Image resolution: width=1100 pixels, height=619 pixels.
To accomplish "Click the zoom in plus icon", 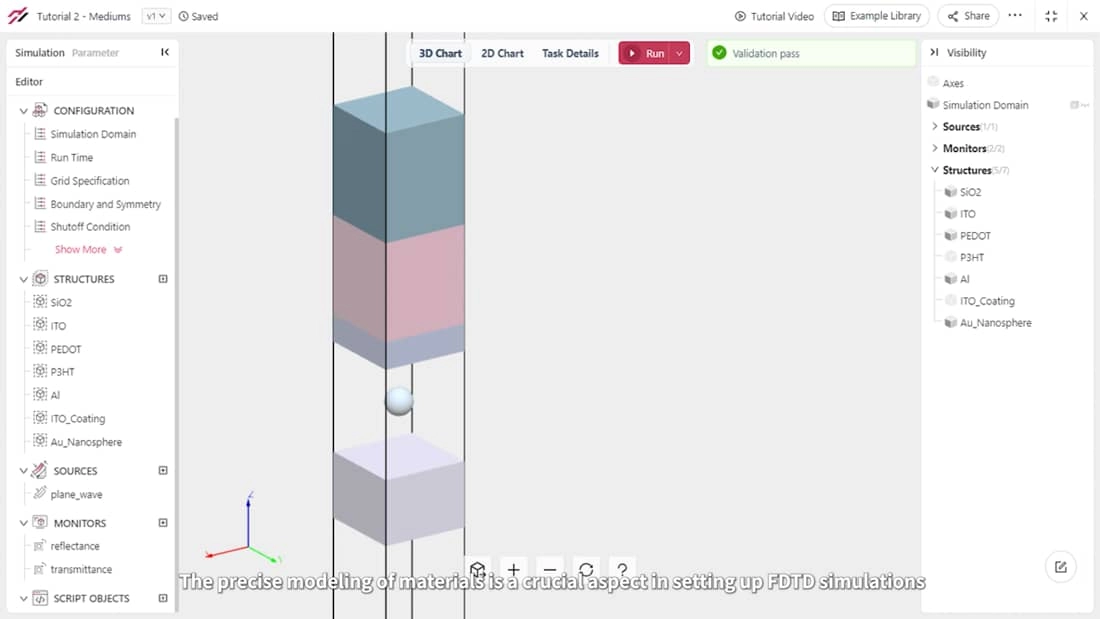I will (x=514, y=569).
